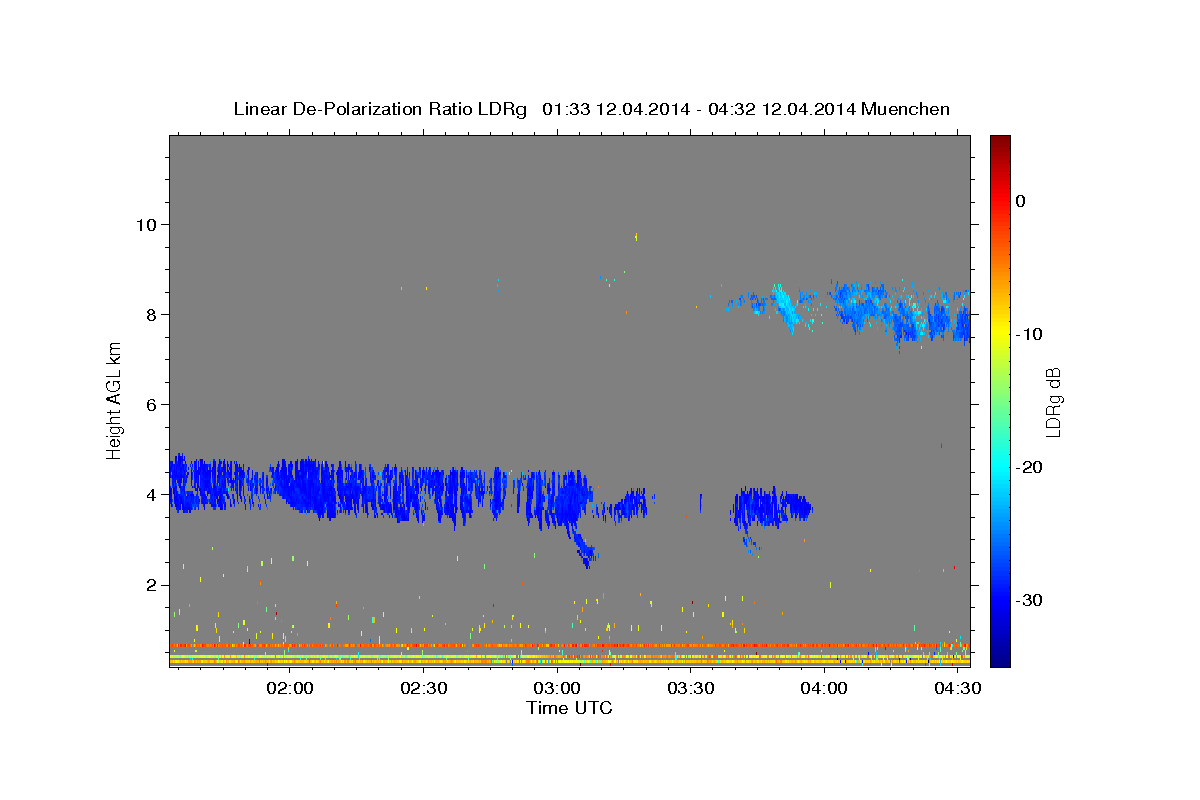Click the dark blue bottom of colorbar
The image size is (1200, 800).
1000,658
